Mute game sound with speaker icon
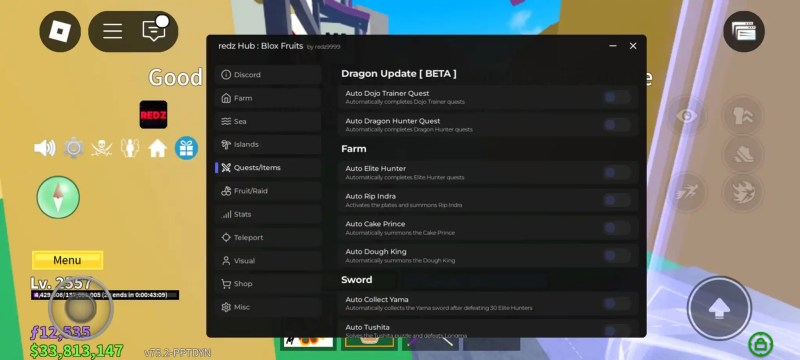 pyautogui.click(x=45, y=148)
